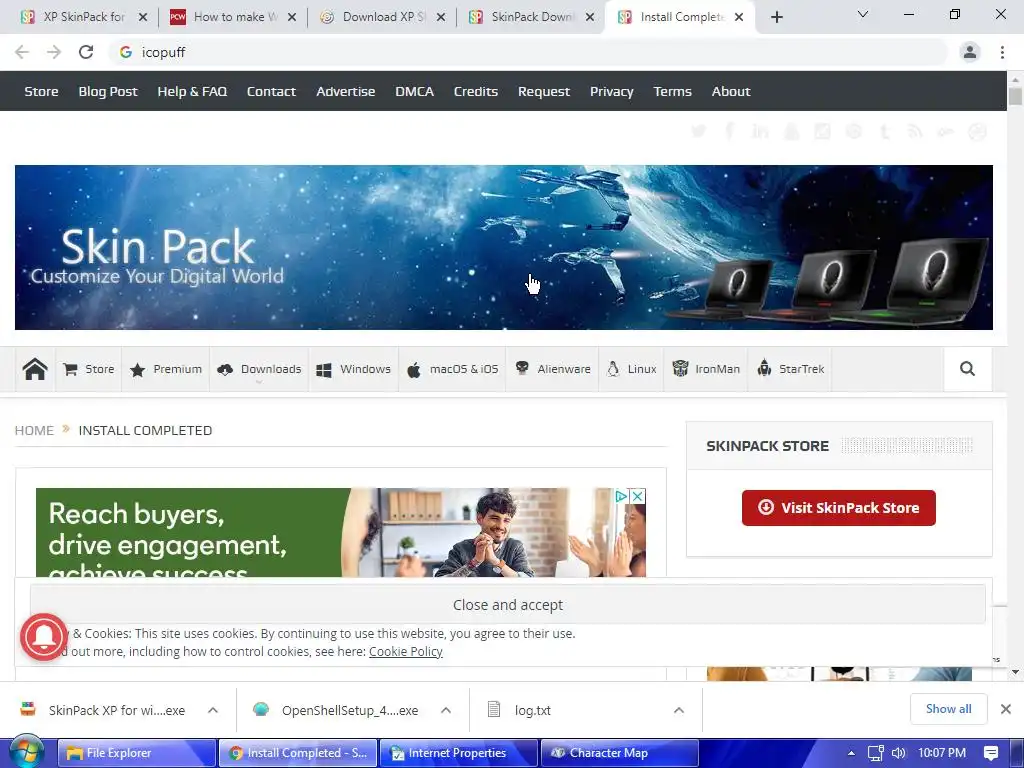Expand options for OpenShellSetup download
Screen dimensions: 1024x768
click(x=446, y=710)
